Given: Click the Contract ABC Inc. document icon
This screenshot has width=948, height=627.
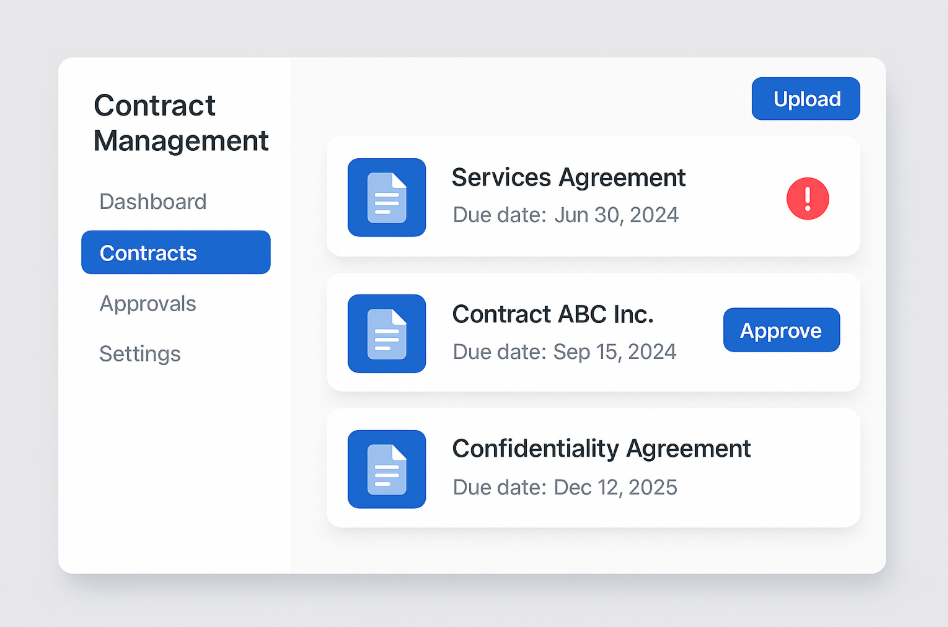Looking at the screenshot, I should [387, 333].
